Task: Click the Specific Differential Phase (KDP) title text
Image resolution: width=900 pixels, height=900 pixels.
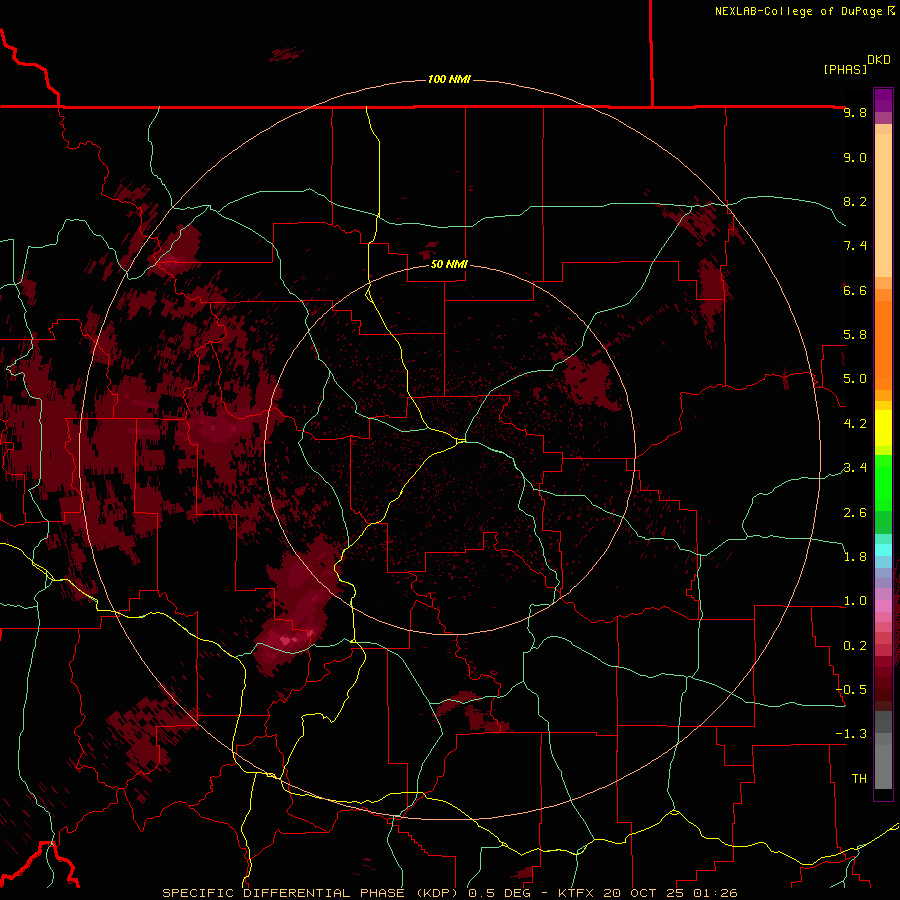Action: tap(312, 893)
